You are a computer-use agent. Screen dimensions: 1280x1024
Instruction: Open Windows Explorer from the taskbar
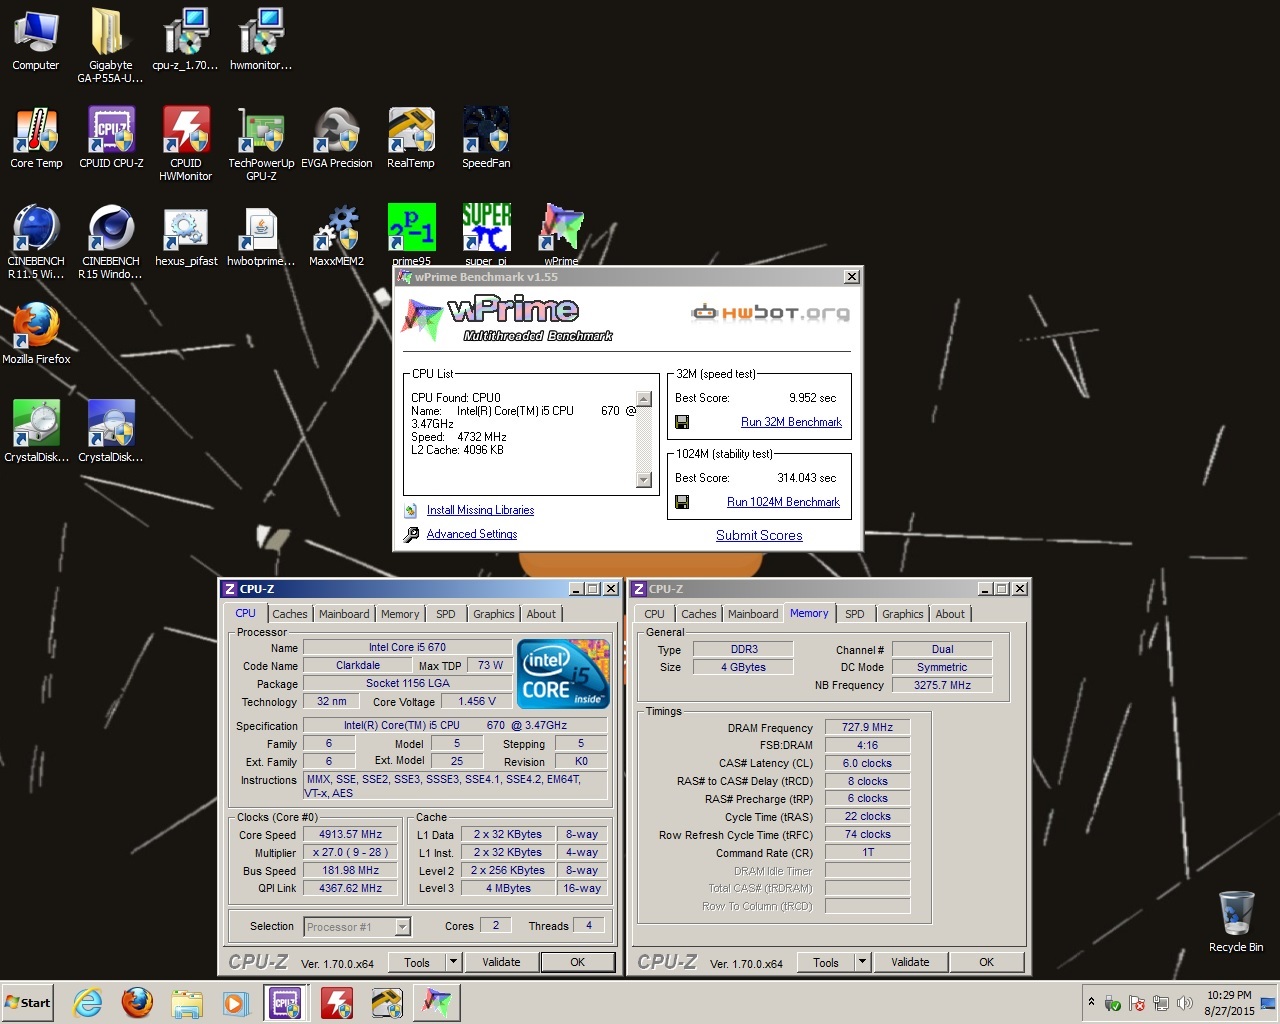(x=186, y=1002)
